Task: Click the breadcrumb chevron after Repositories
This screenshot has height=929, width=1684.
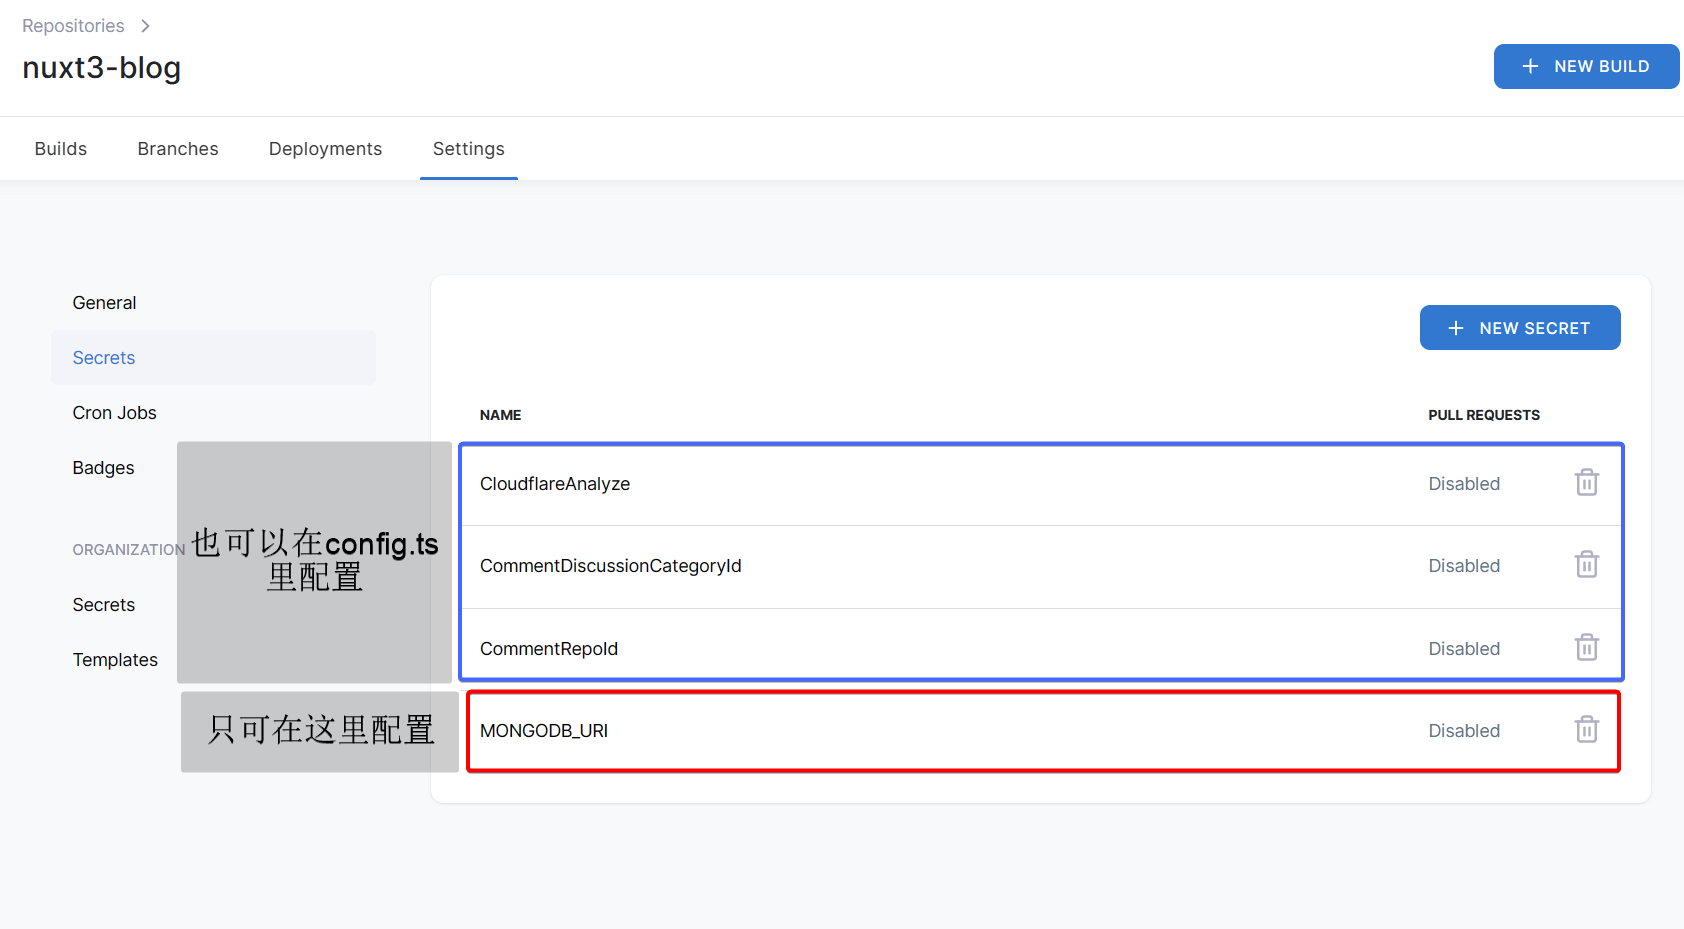Action: [145, 26]
